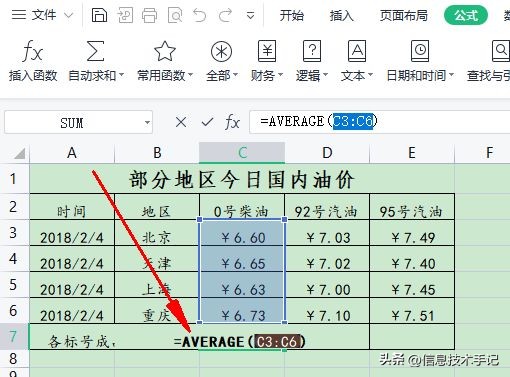This screenshot has height=377, width=510.
Task: Confirm formula with the checkmark icon
Action: click(207, 122)
